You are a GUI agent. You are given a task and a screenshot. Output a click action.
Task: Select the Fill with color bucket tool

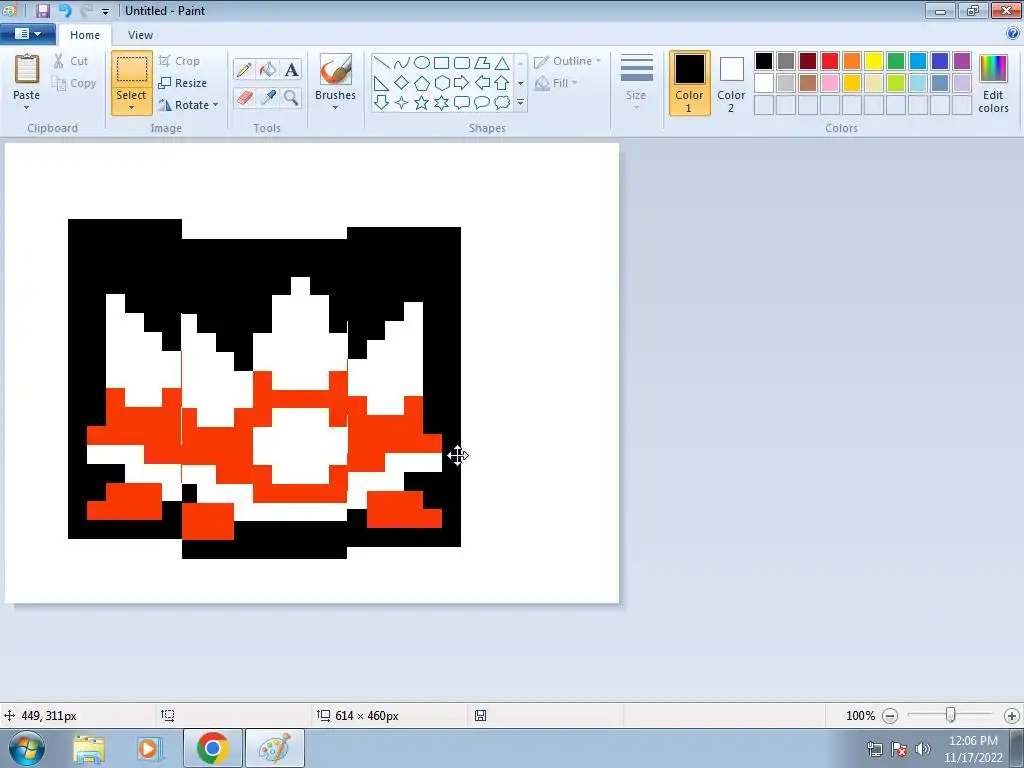(x=268, y=69)
